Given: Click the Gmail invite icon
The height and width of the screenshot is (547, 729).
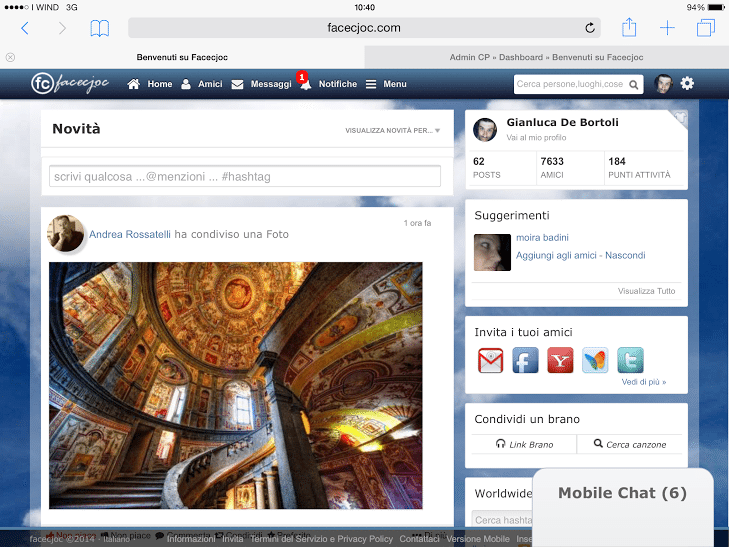Looking at the screenshot, I should tap(490, 360).
